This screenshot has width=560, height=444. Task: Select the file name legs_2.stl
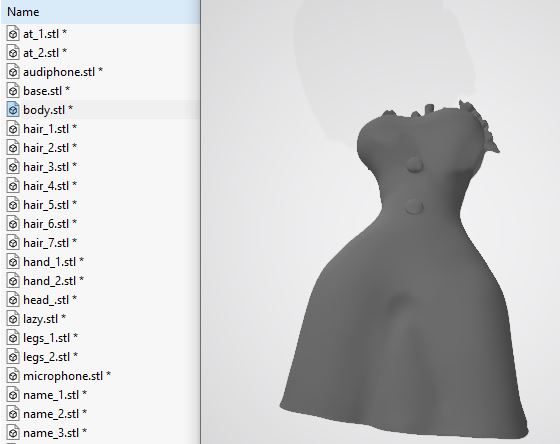[50, 357]
